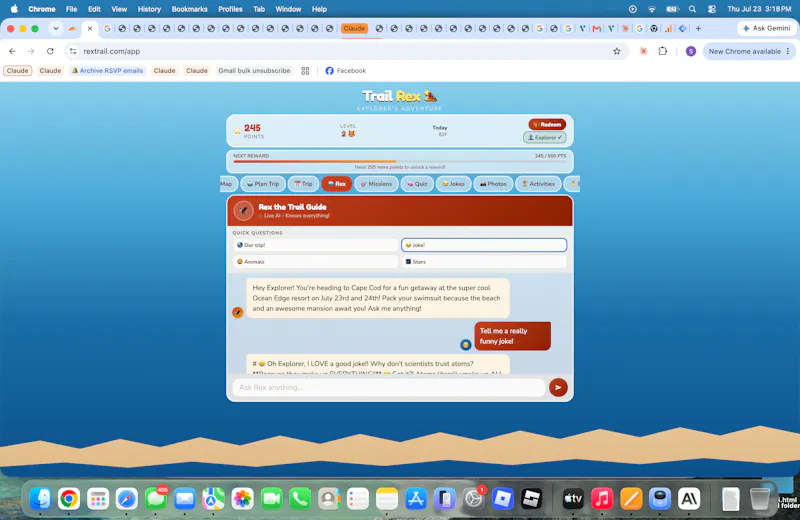The image size is (800, 520).
Task: Open the Missions tab
Action: [x=376, y=184]
